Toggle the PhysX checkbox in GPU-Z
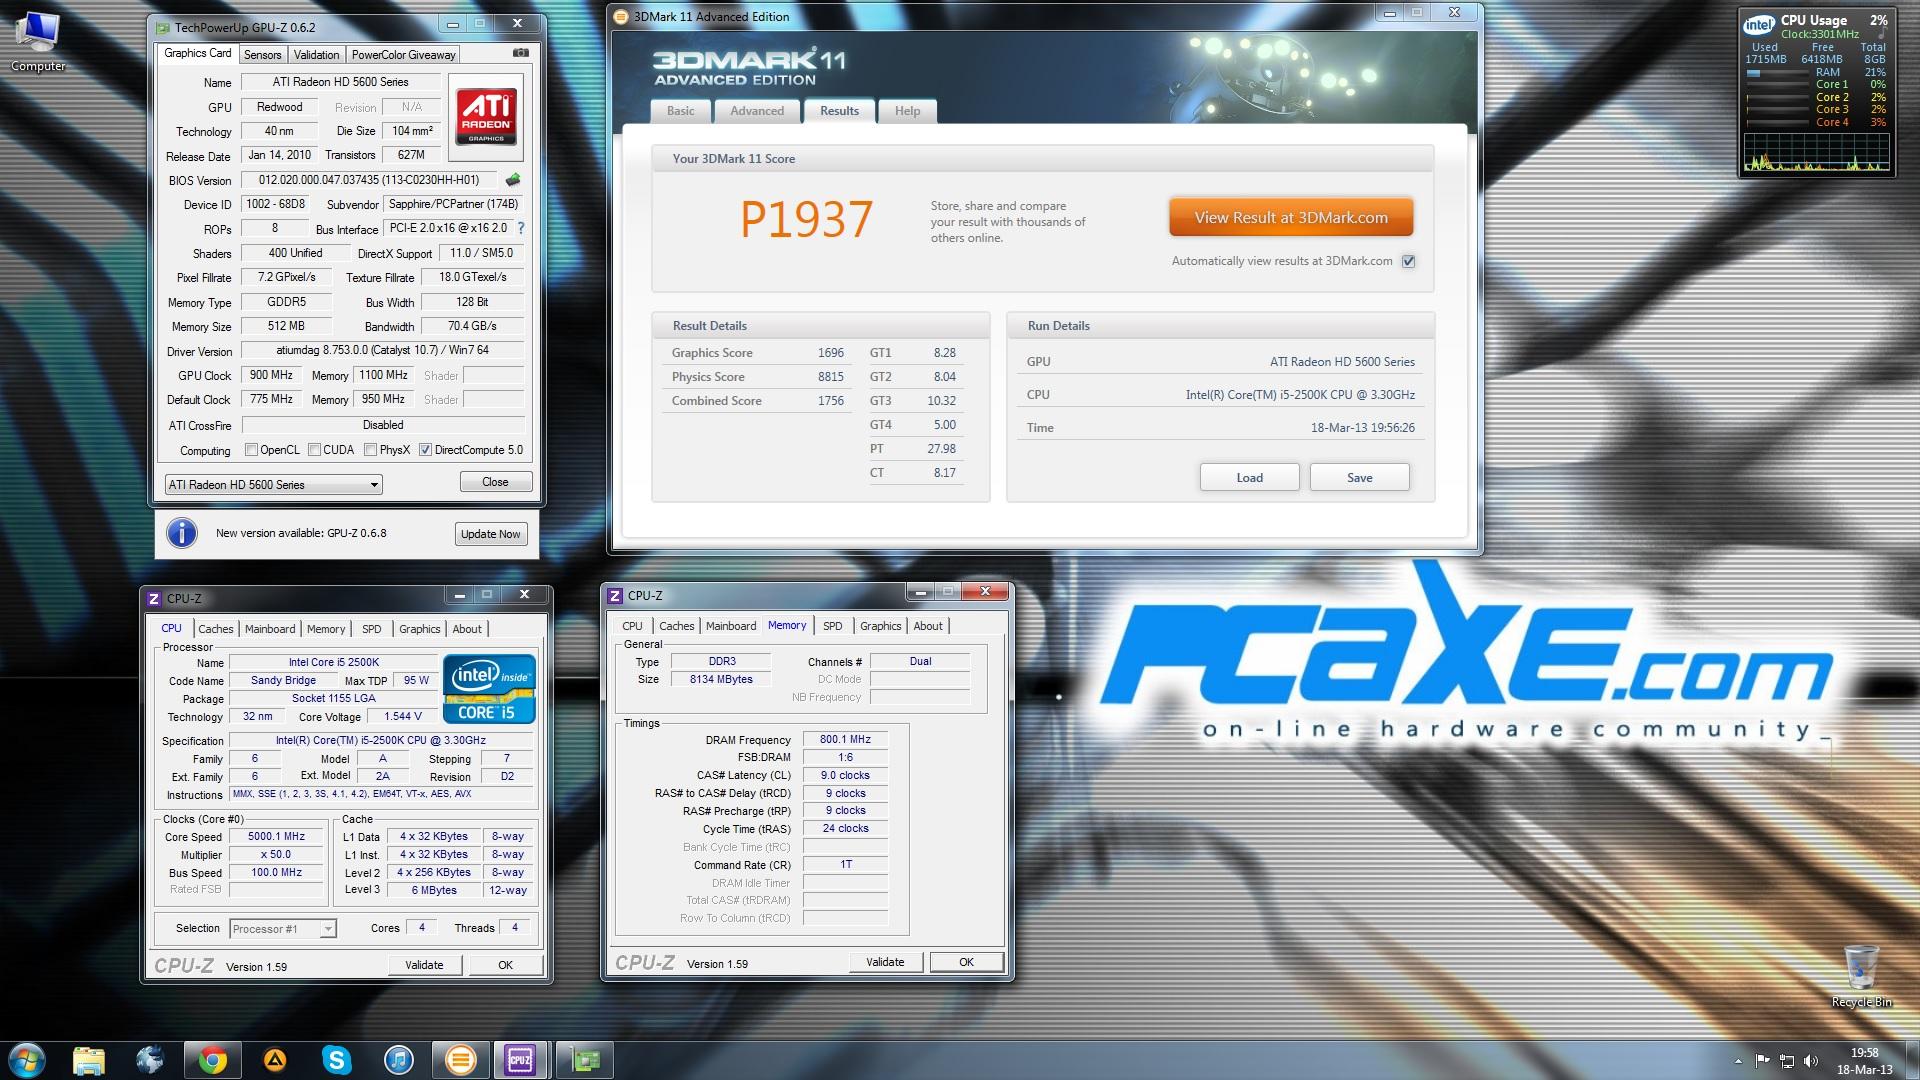 [371, 450]
